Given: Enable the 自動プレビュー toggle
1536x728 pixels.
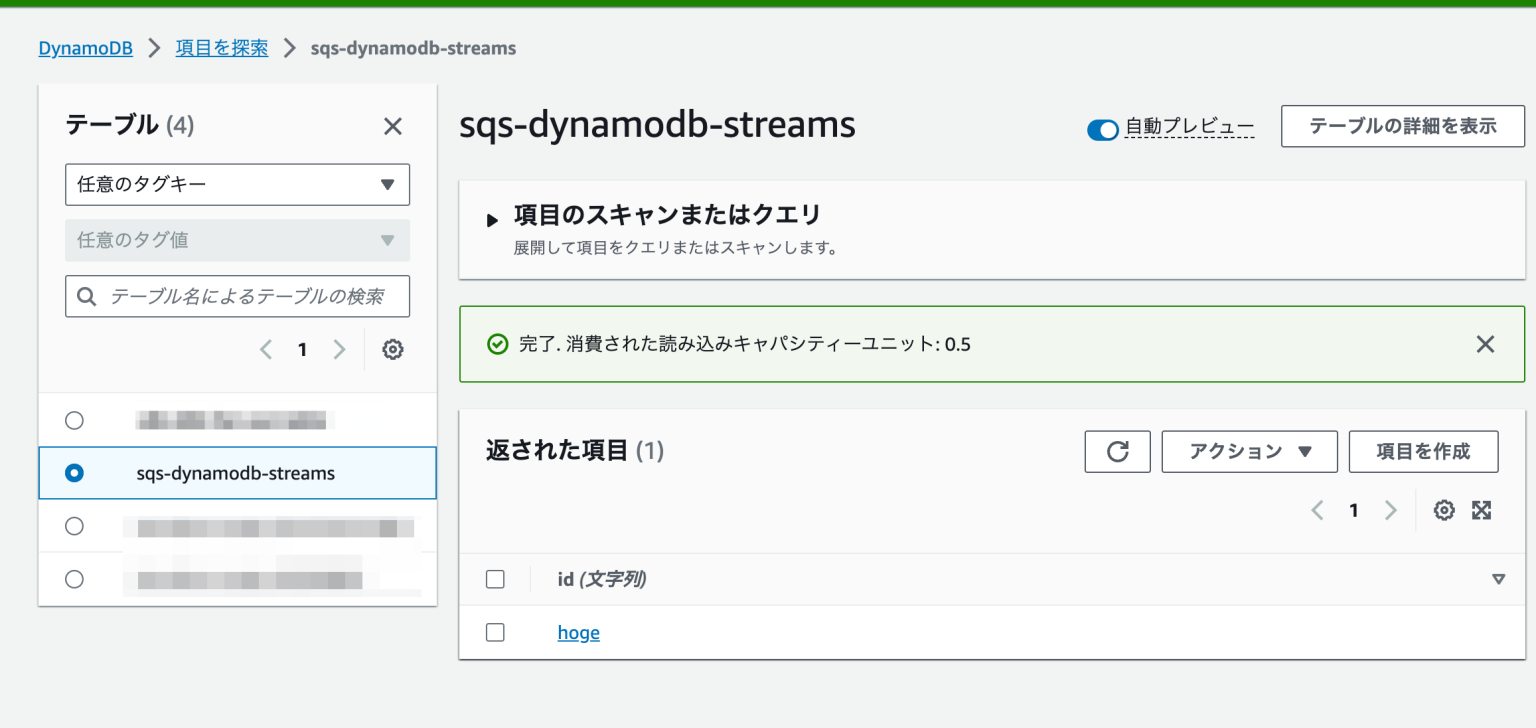Looking at the screenshot, I should point(1102,130).
